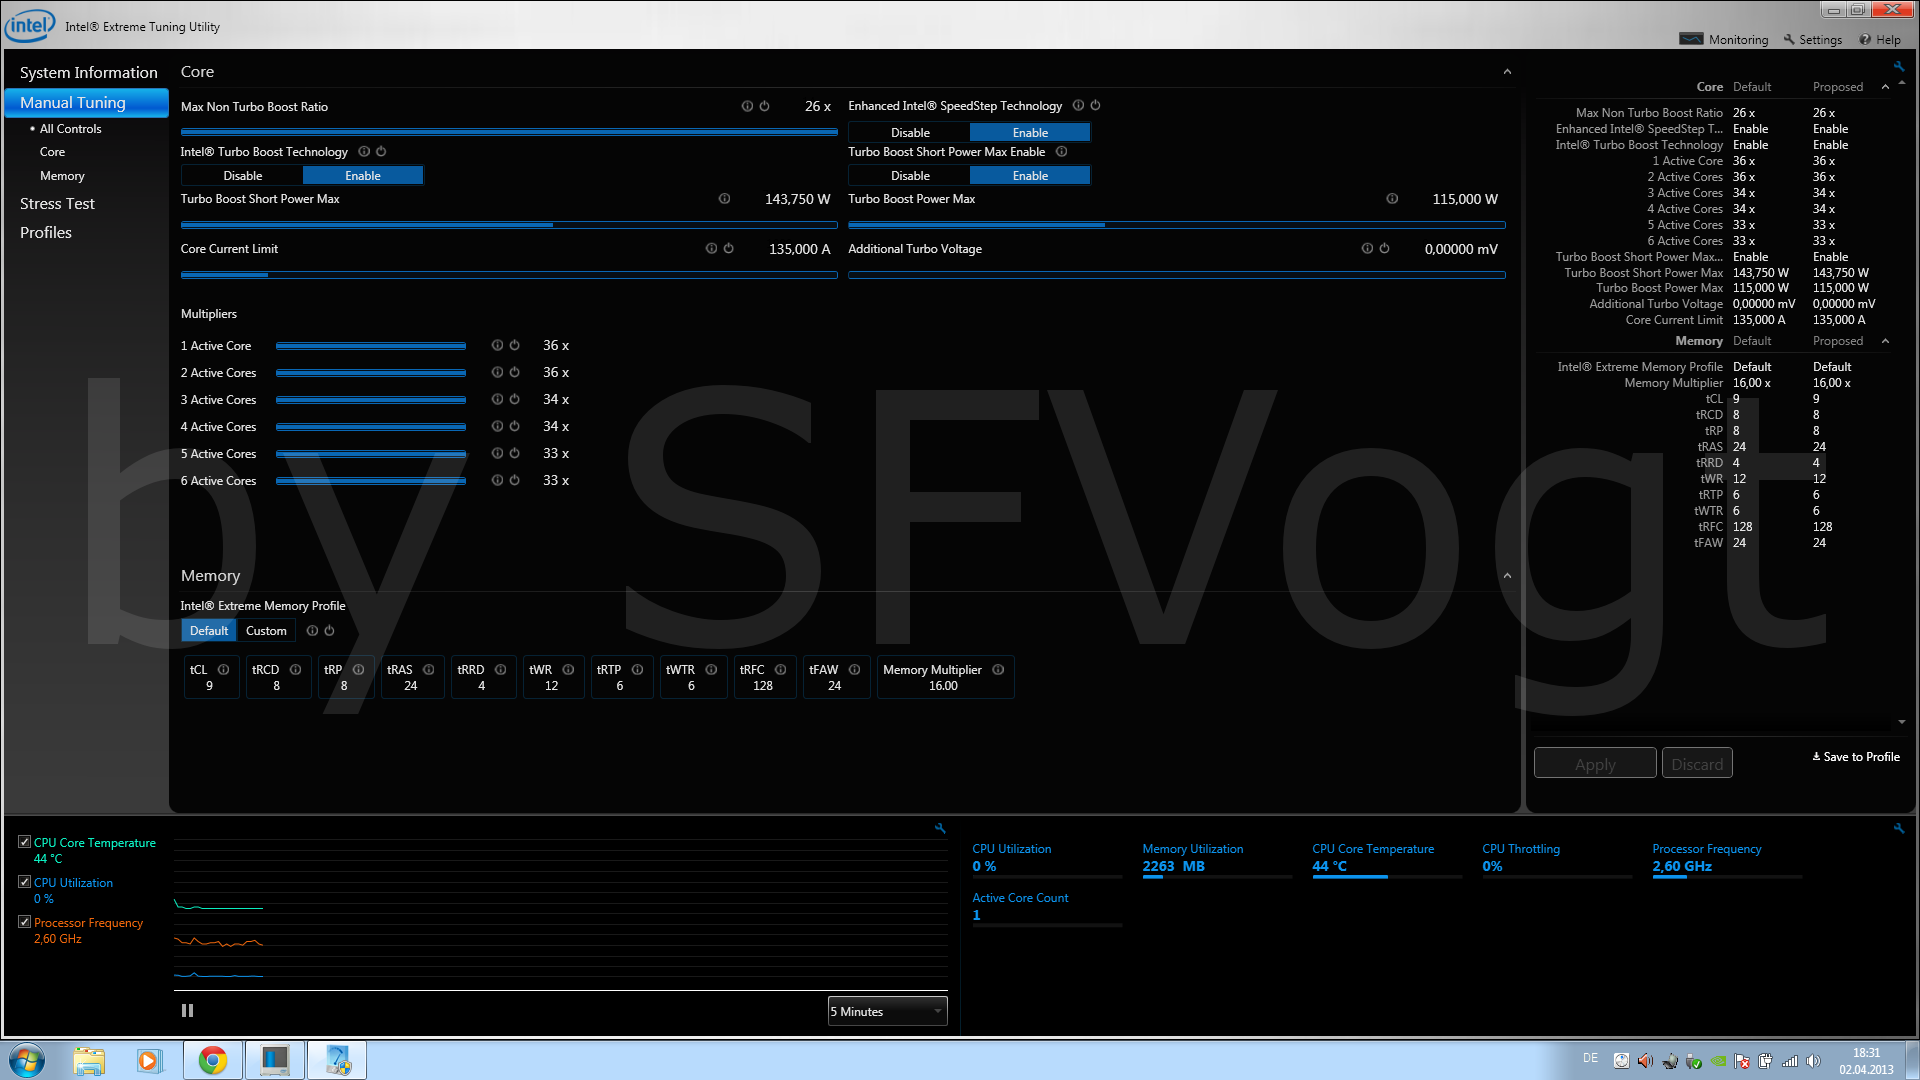Reset Max Non Turbo Boost Ratio to default
The image size is (1920, 1080).
(x=764, y=106)
